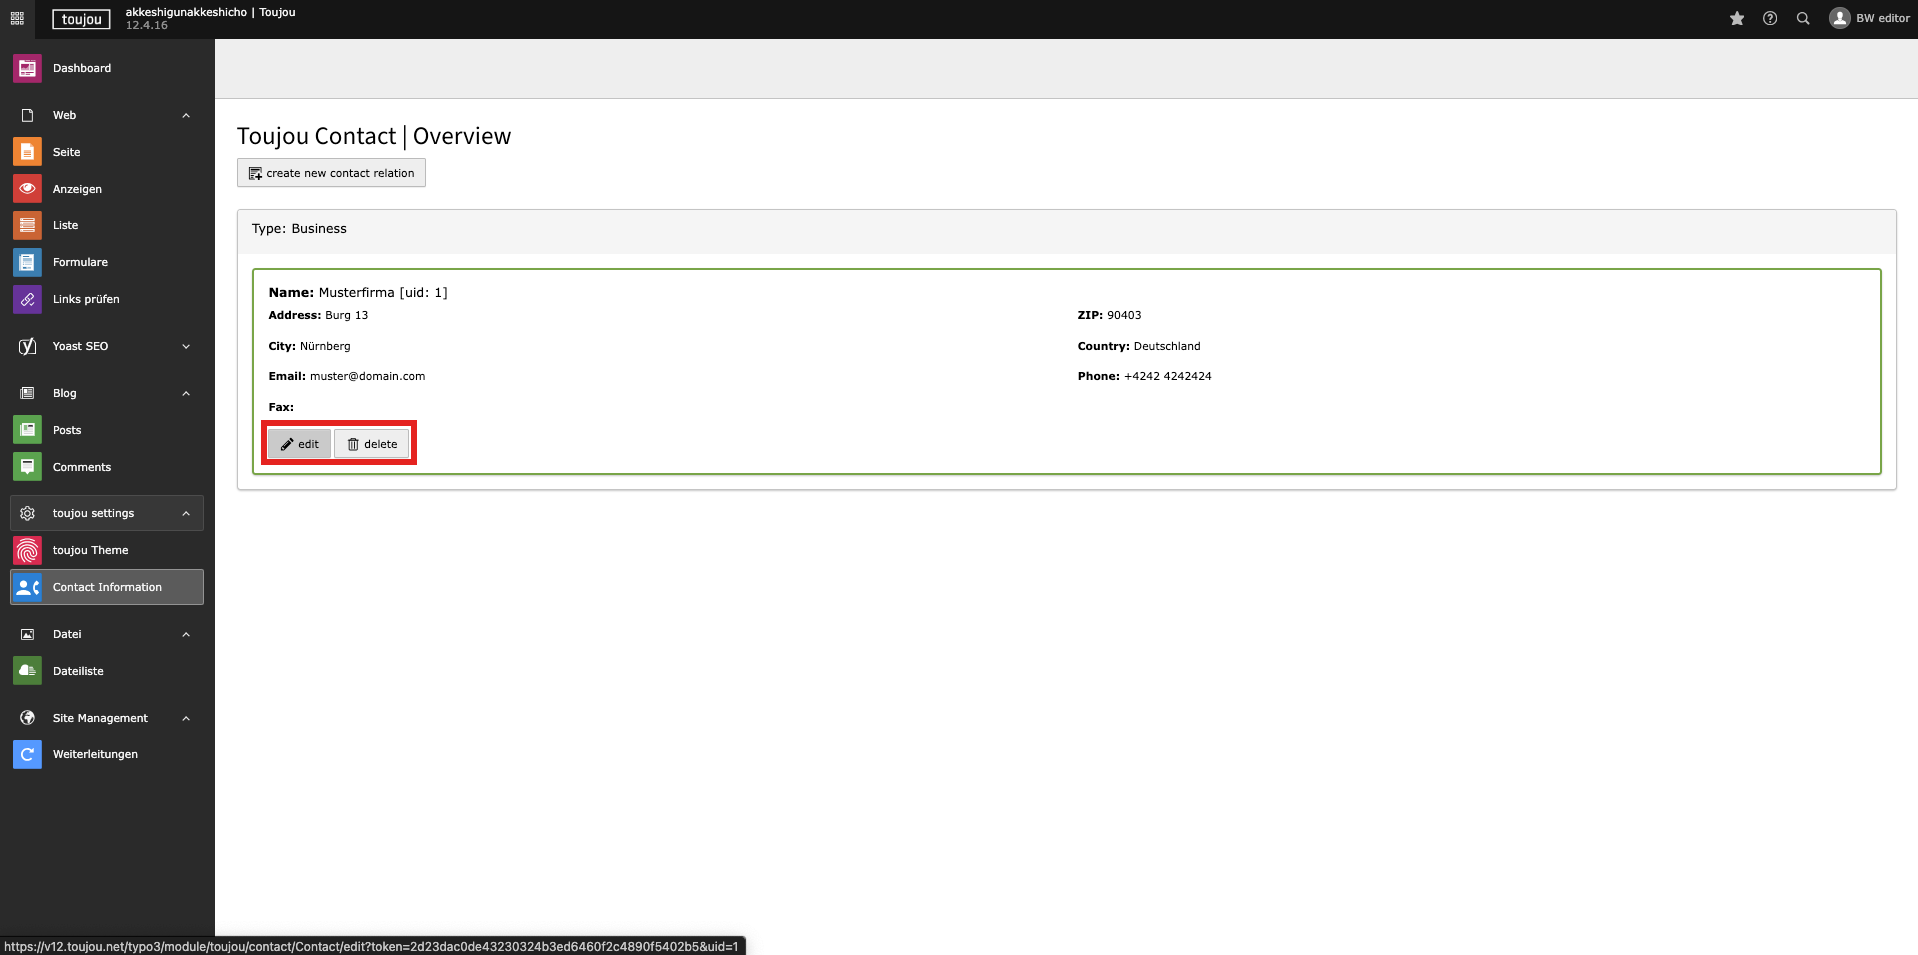The image size is (1918, 955).
Task: Edit the Musterfirma contact
Action: (299, 444)
